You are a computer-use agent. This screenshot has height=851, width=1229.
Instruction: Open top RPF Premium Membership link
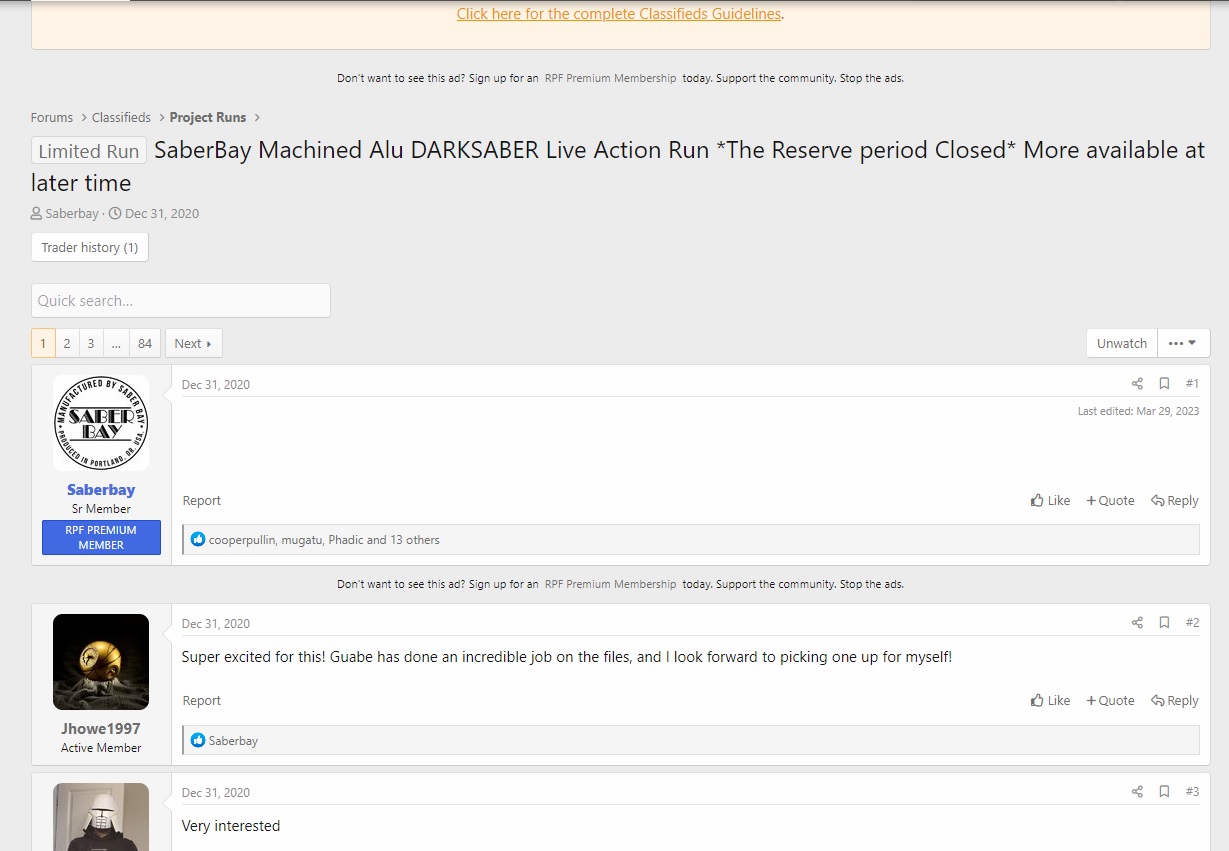[x=610, y=78]
